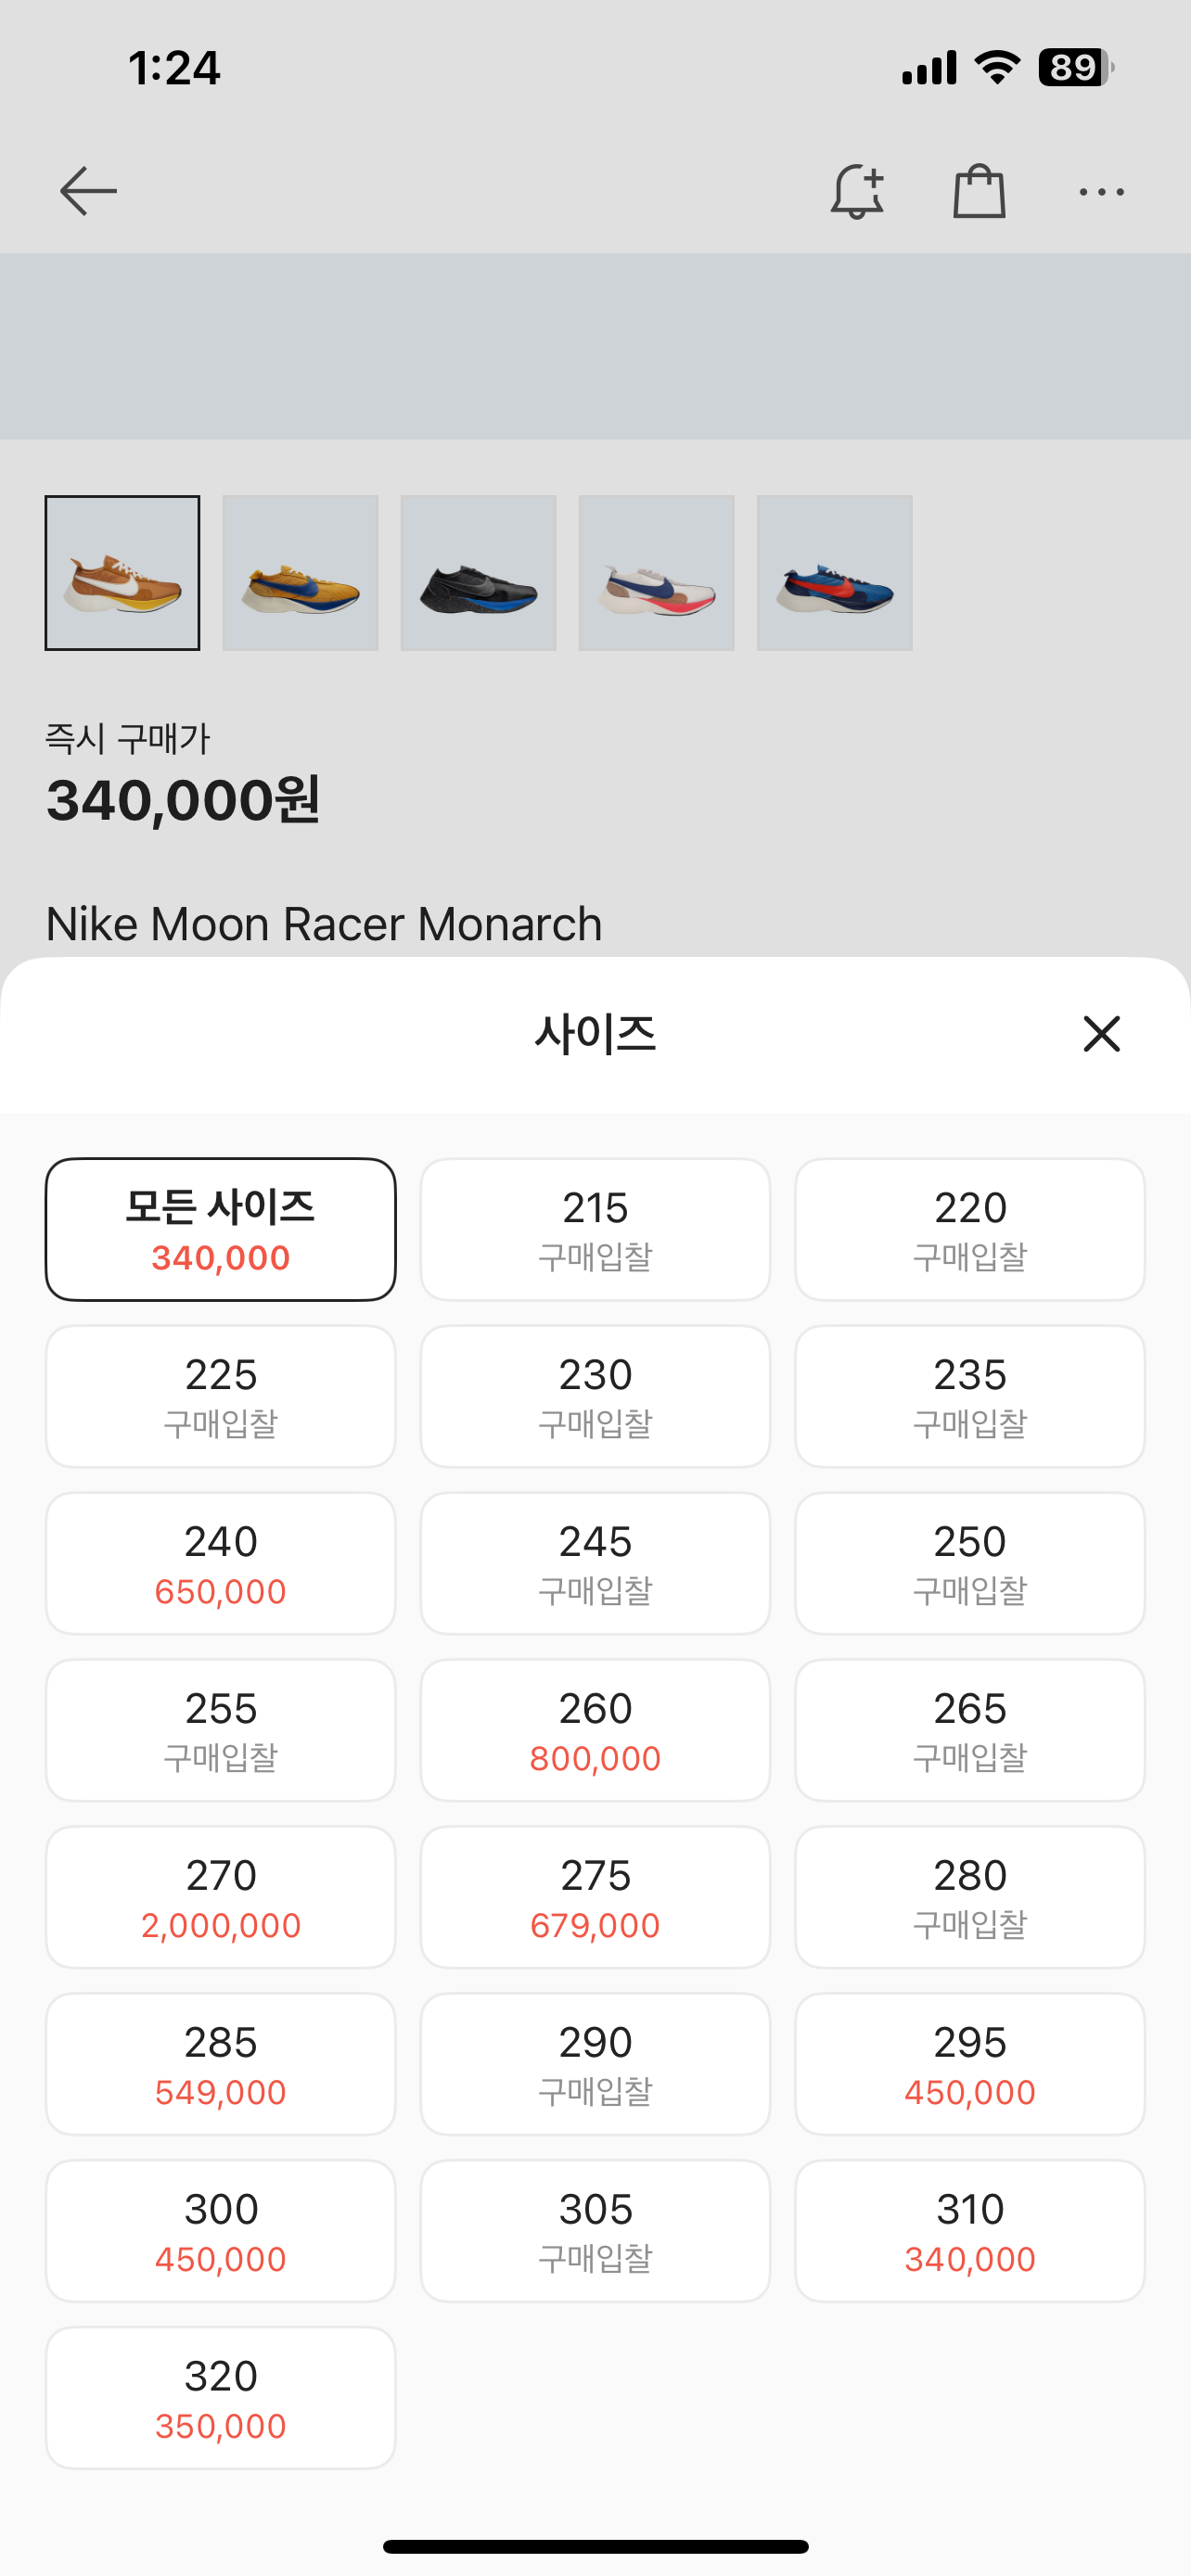Tap the home indicator bar
Image resolution: width=1191 pixels, height=2576 pixels.
coord(595,2547)
